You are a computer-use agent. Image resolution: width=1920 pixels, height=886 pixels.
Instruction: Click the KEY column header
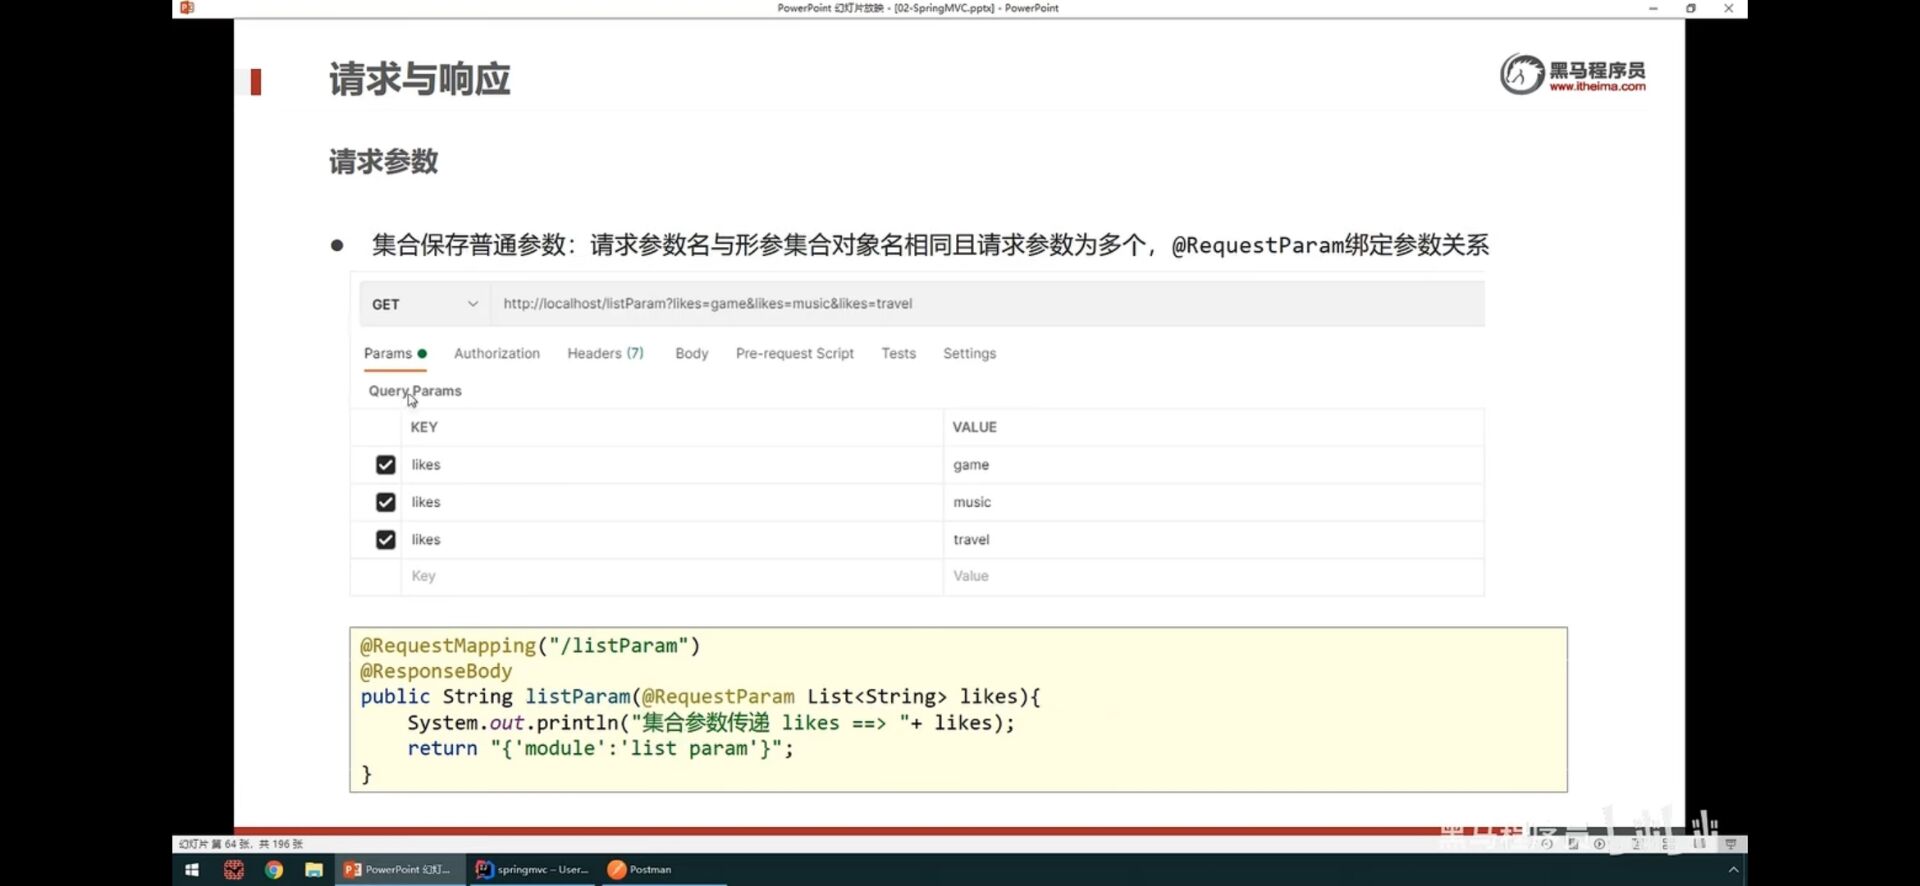pos(424,427)
